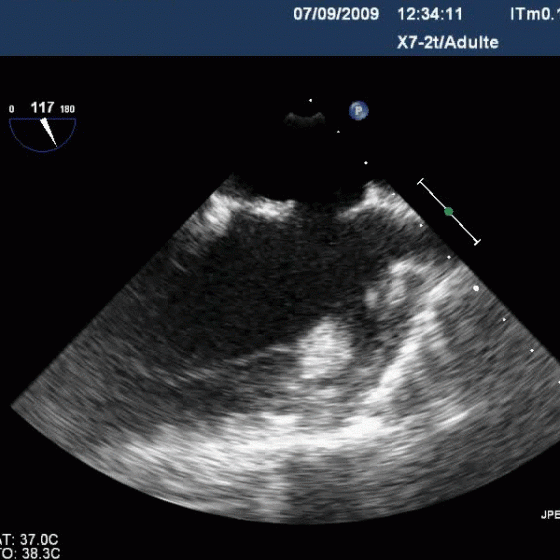Click the blue P probe orientation marker
Viewport: 560px width, 560px height.
[359, 111]
